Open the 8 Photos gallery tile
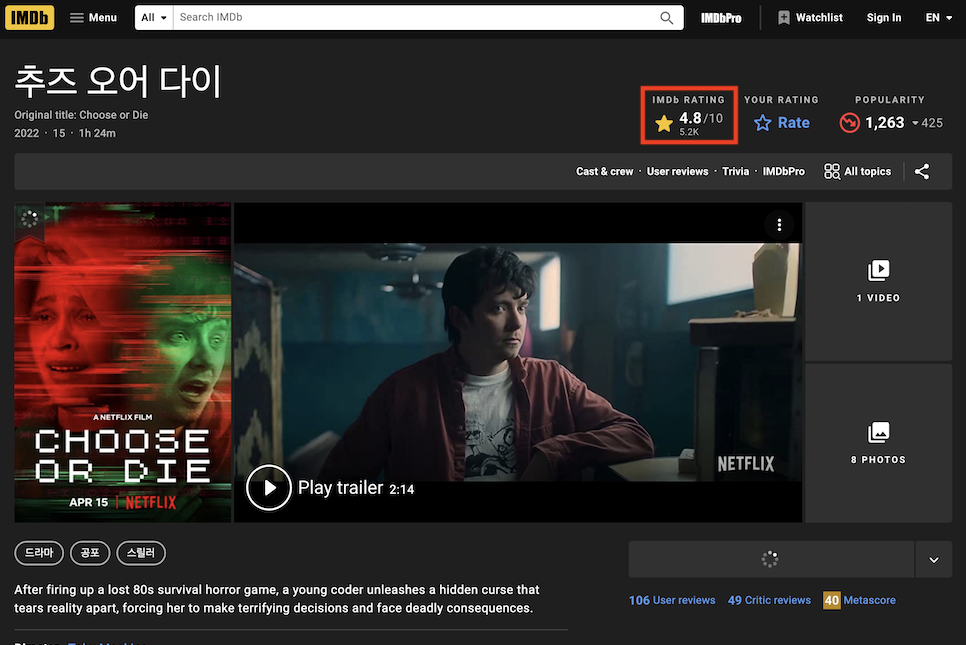This screenshot has height=645, width=966. click(x=878, y=443)
